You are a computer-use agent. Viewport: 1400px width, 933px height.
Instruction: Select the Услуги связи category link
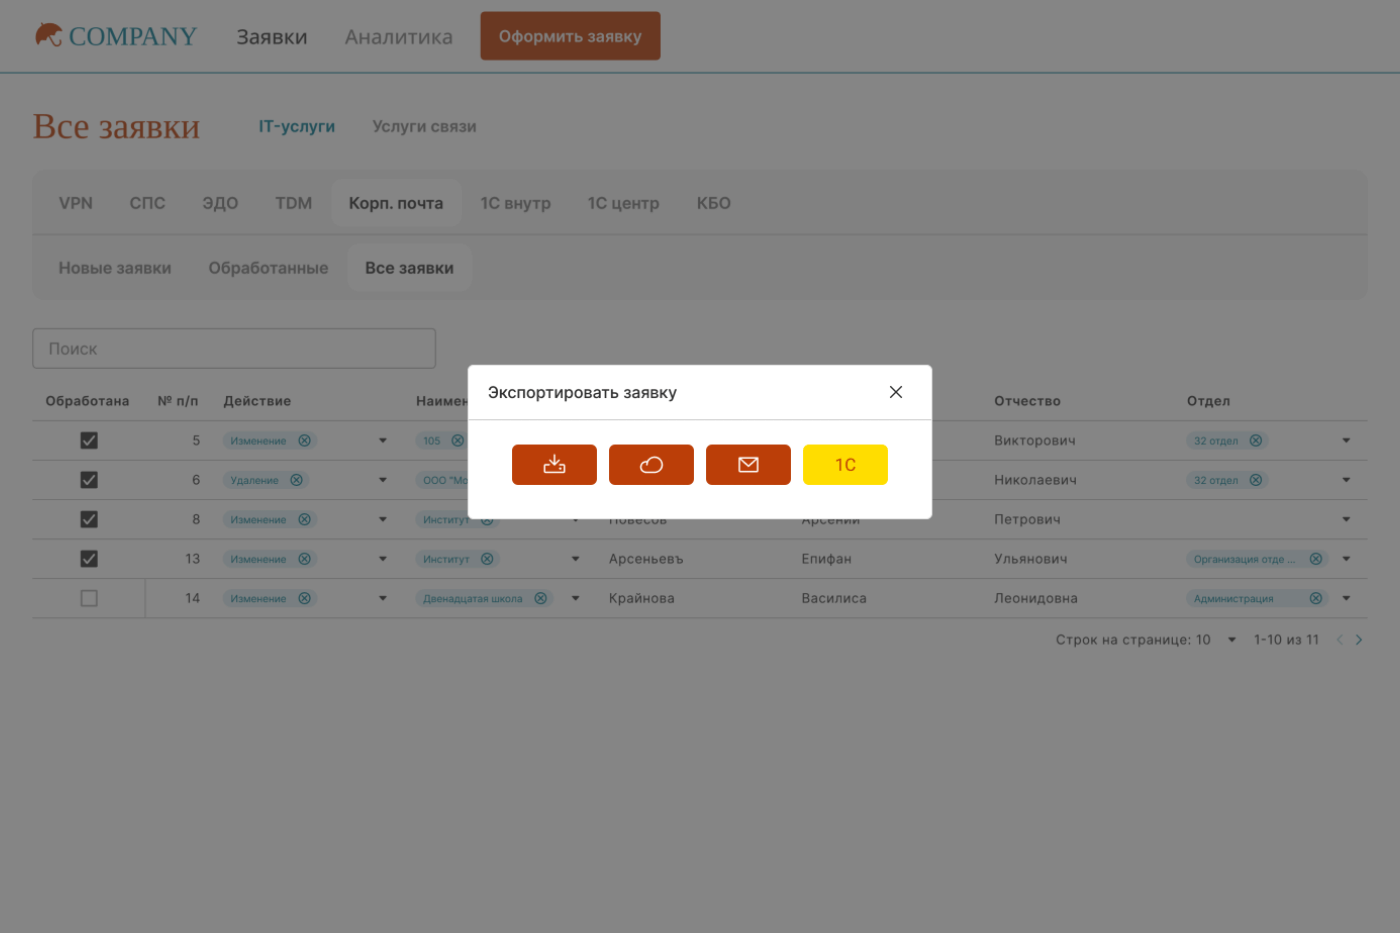[x=424, y=126]
